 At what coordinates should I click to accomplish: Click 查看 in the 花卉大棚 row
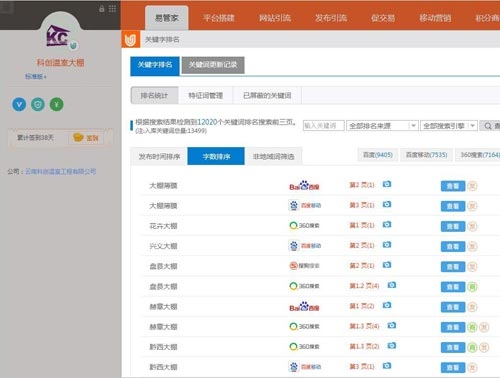tap(453, 226)
